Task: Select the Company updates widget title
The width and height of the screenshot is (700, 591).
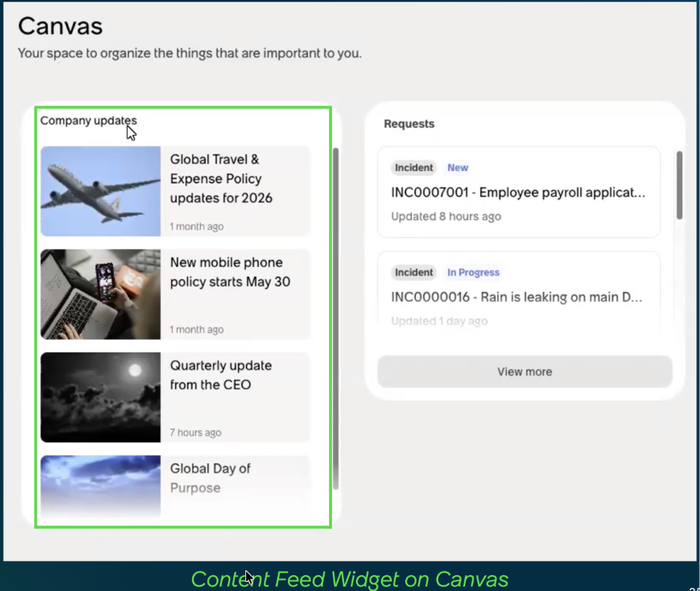Action: point(88,121)
